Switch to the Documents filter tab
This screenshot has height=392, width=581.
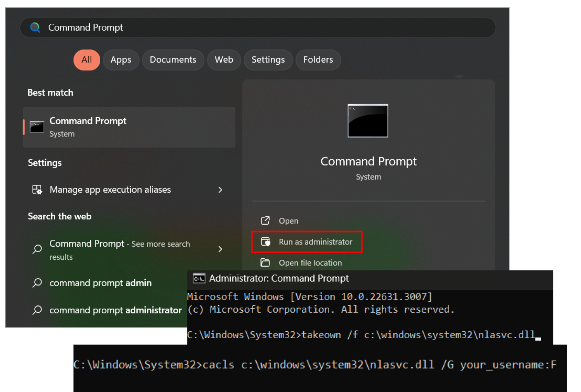[x=173, y=60]
